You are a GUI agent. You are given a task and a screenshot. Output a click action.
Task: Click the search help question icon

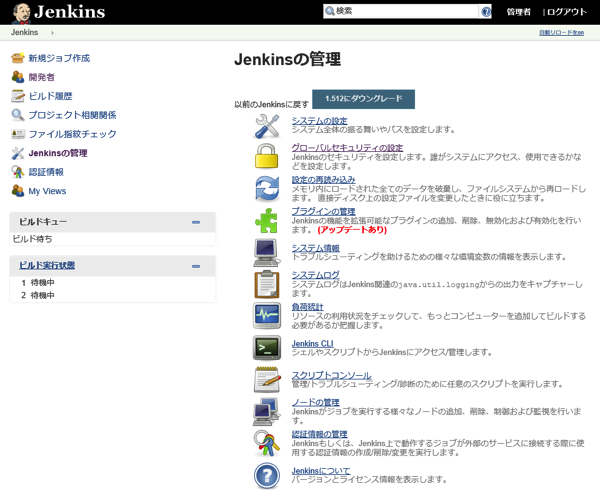click(486, 12)
